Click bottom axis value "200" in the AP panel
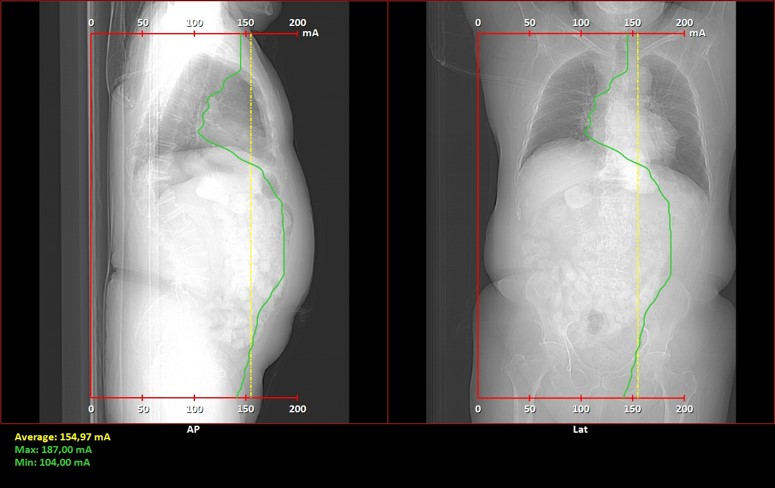 [x=298, y=409]
